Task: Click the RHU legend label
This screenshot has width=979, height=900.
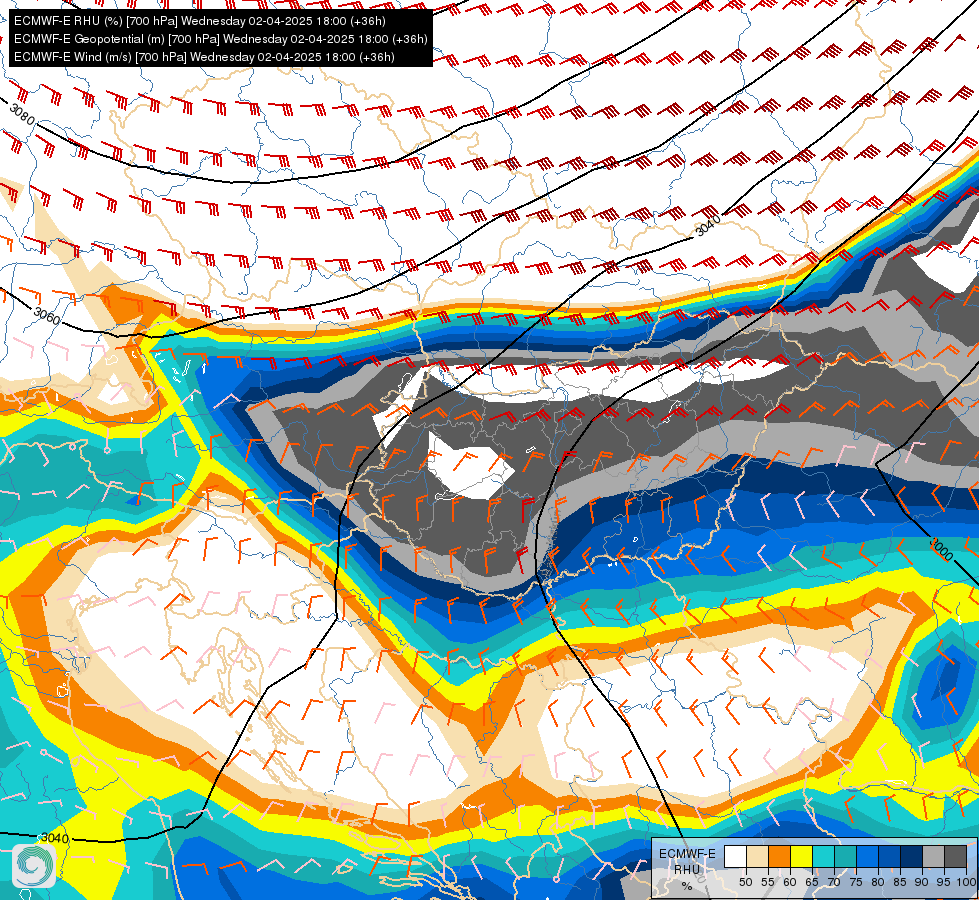Action: pos(687,869)
